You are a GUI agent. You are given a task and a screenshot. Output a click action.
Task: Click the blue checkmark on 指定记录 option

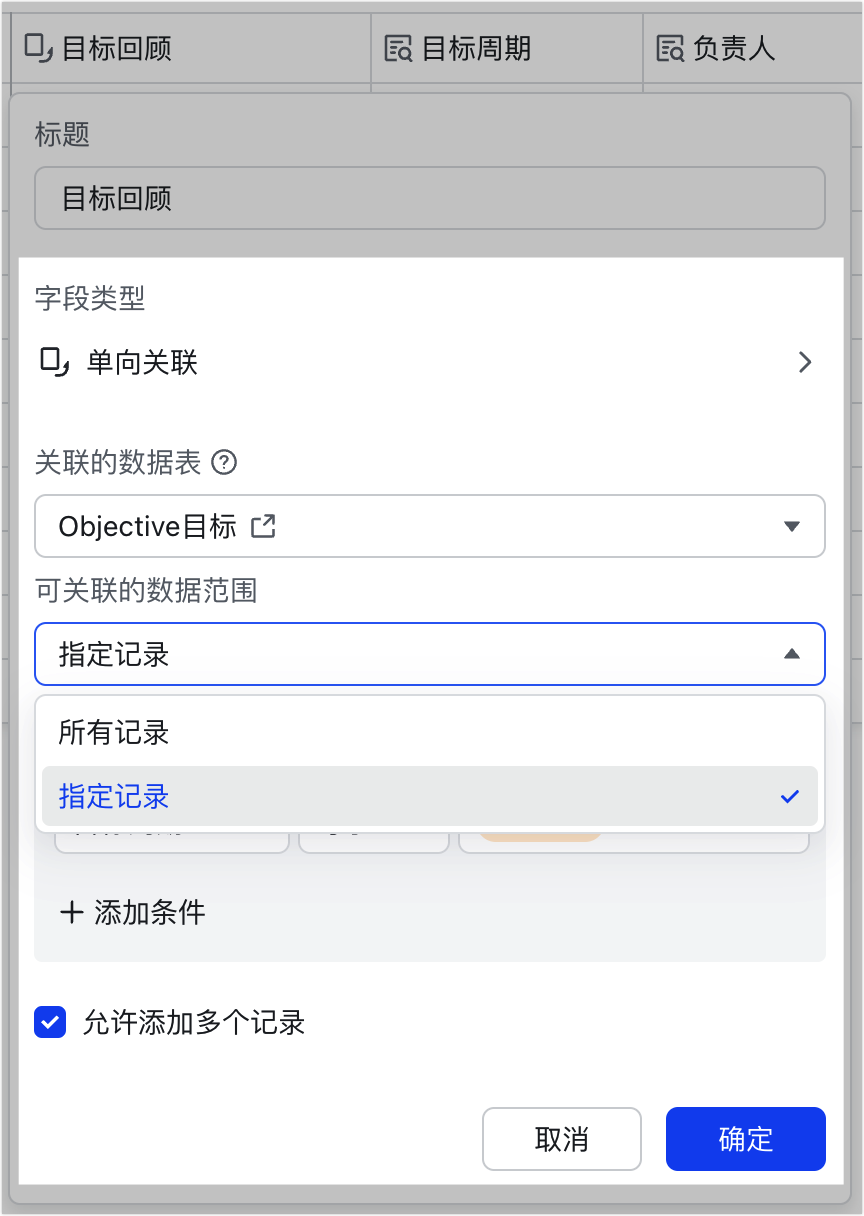tap(790, 796)
